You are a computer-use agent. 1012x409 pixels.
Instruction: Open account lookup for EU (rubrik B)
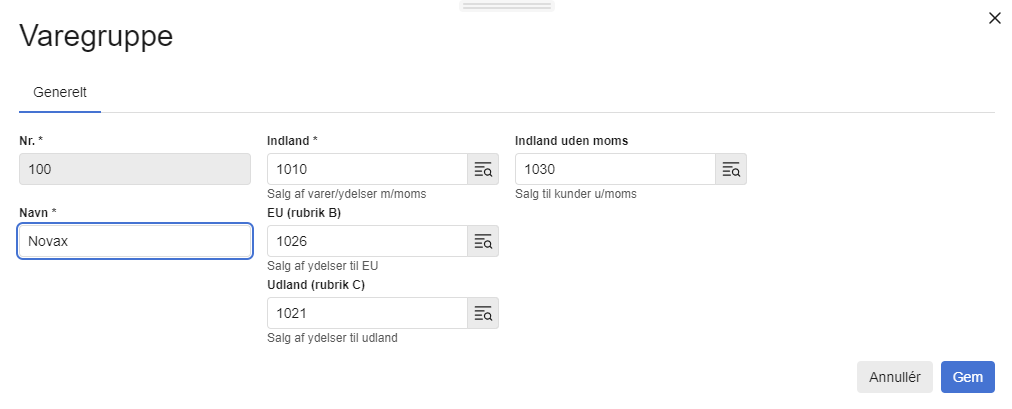click(x=483, y=241)
